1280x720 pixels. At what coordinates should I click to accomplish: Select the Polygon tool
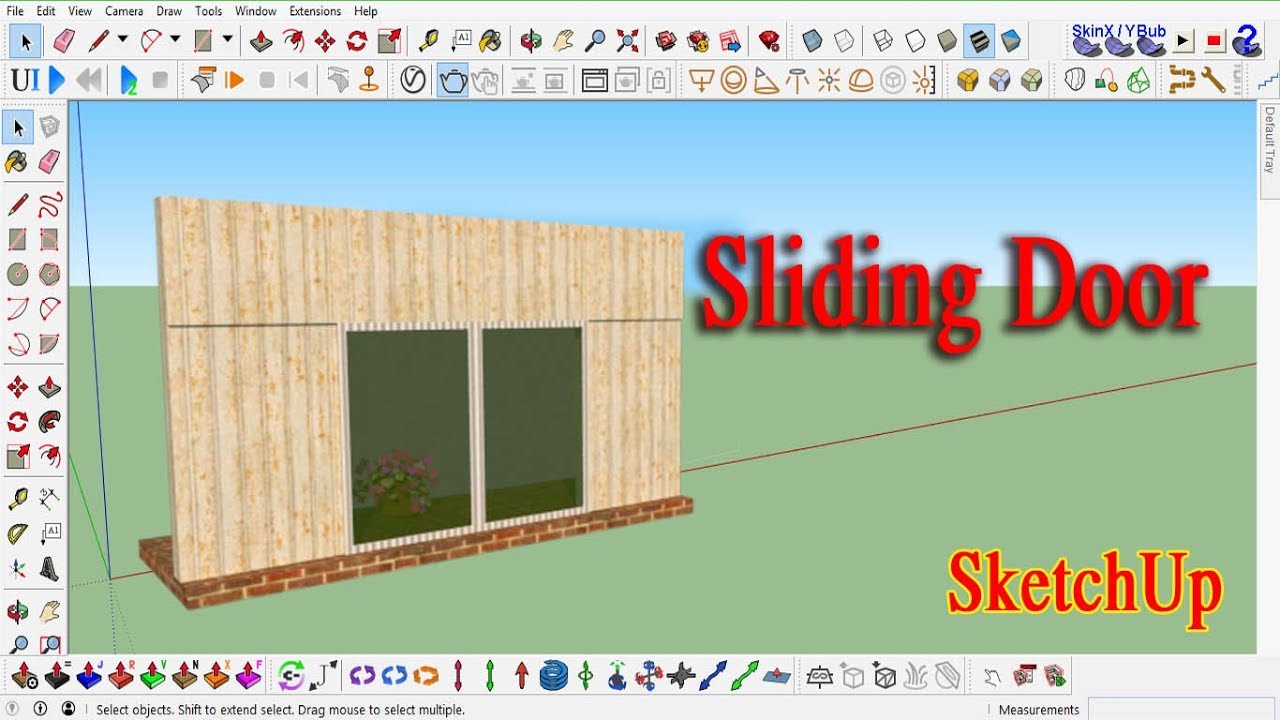click(49, 272)
